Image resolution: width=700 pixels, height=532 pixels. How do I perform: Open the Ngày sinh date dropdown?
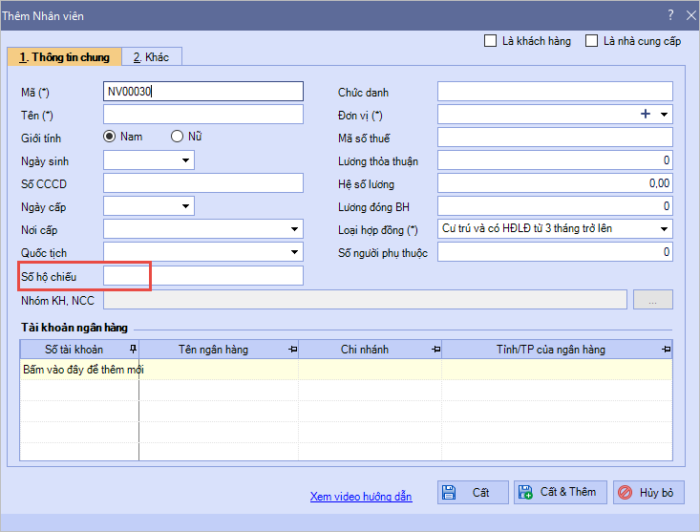[186, 161]
